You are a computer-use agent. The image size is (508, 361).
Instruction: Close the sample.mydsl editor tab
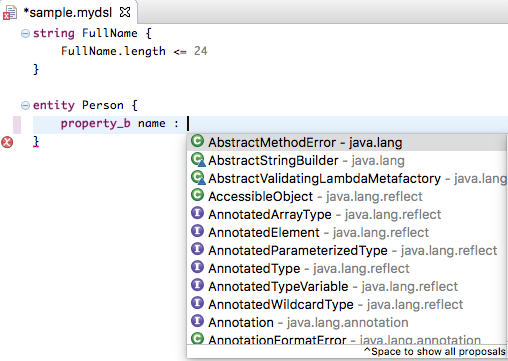125,12
